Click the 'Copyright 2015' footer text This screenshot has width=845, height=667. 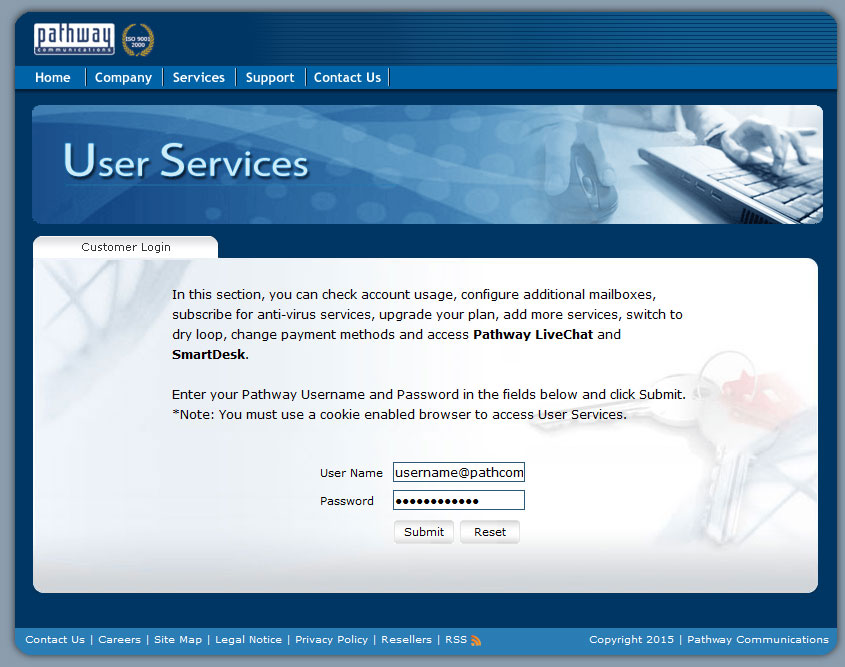631,640
